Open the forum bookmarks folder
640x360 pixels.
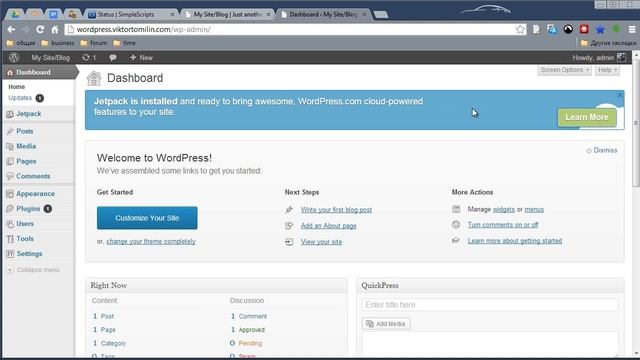(94, 43)
